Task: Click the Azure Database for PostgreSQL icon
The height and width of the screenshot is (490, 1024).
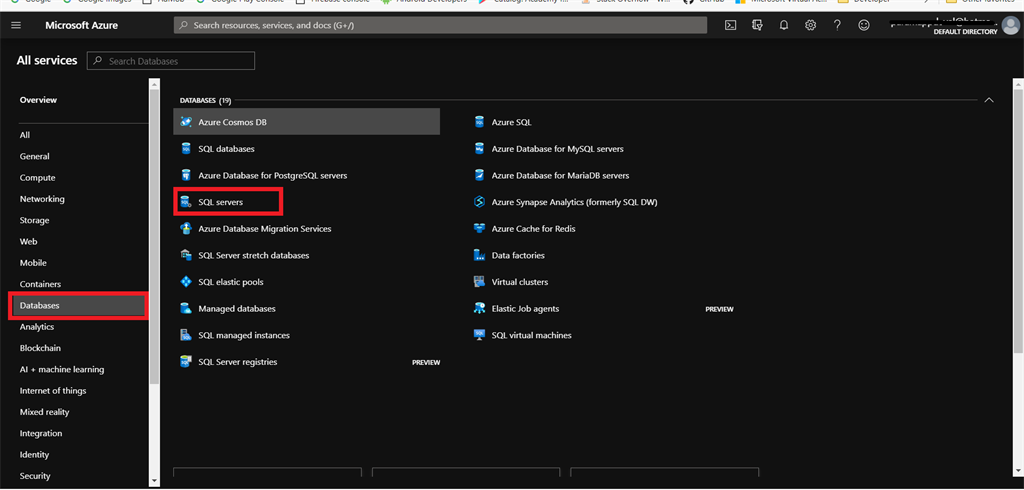Action: click(186, 176)
